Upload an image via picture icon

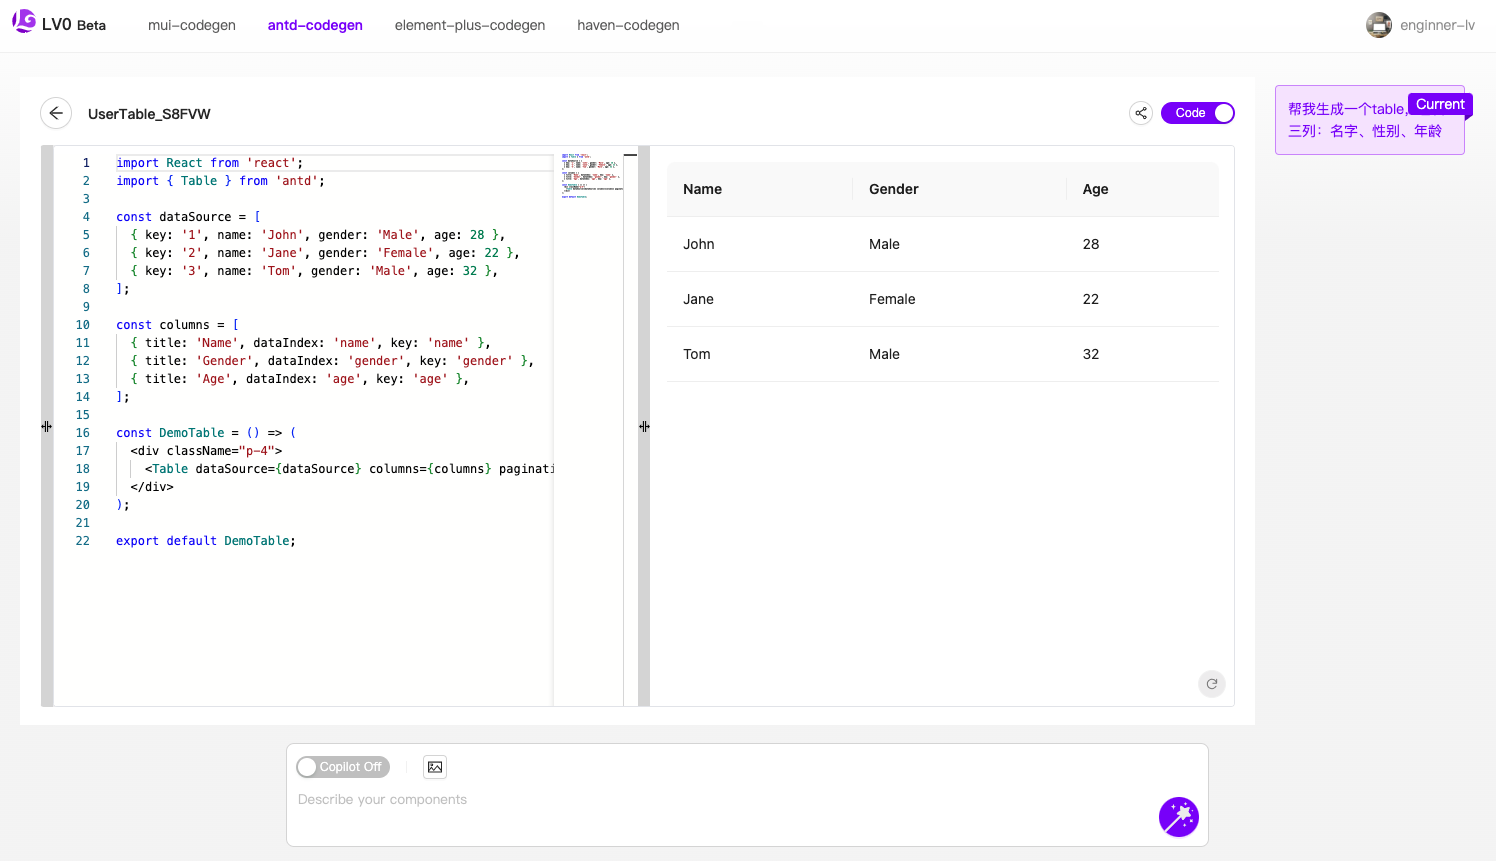coord(435,767)
